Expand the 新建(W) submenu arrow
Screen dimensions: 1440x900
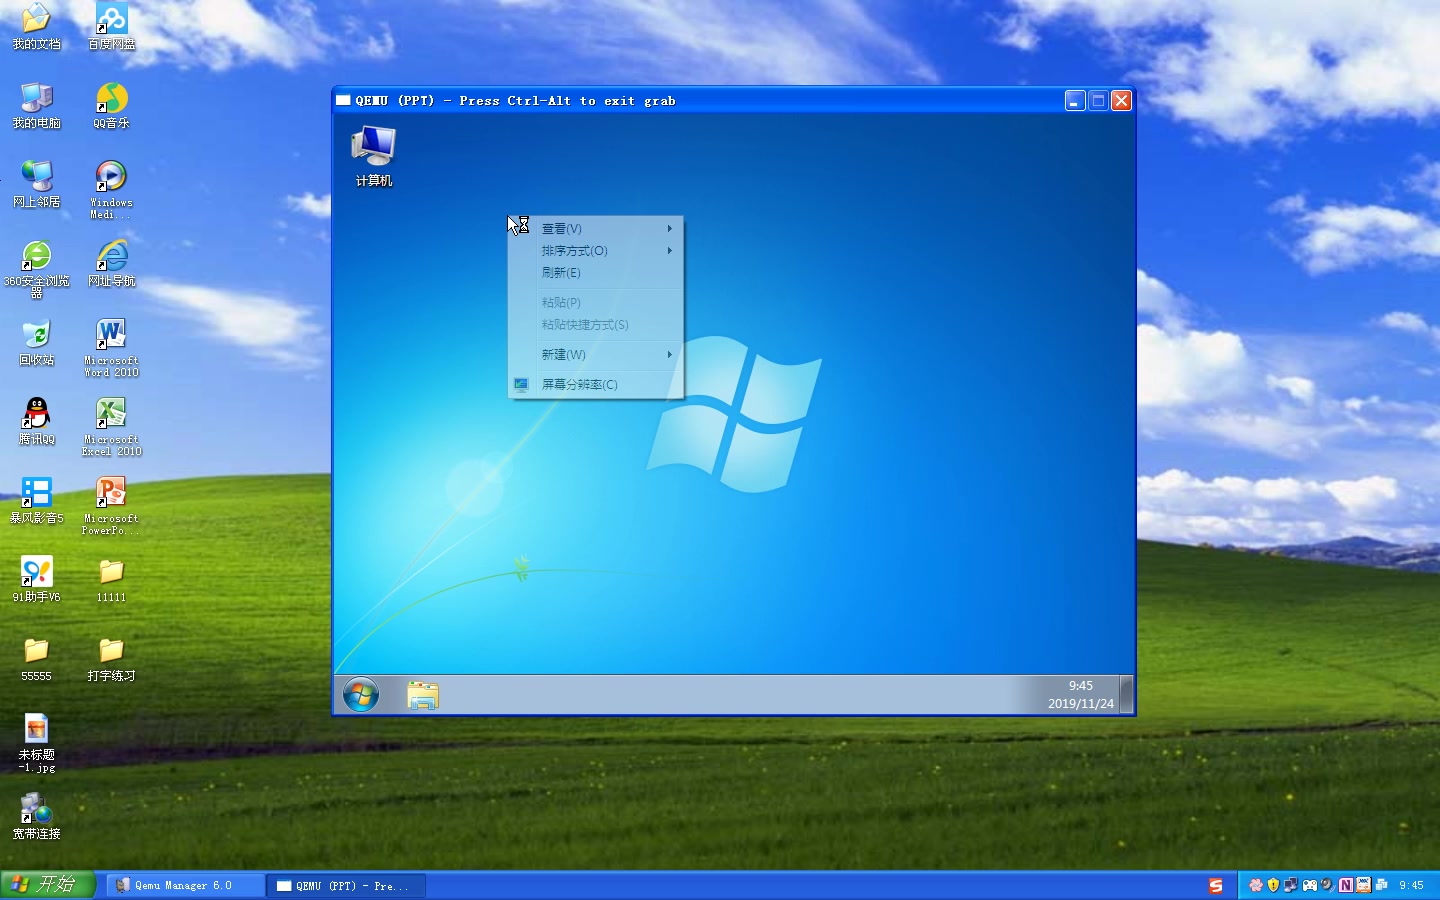pos(670,355)
